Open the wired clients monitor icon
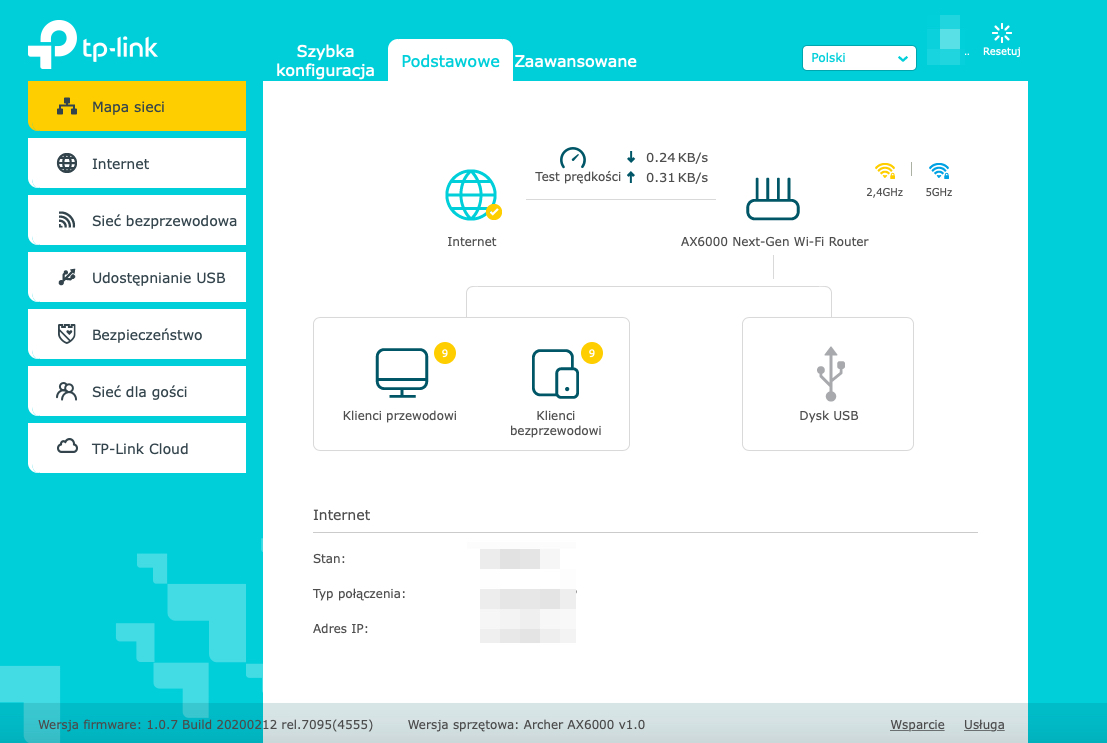Image resolution: width=1107 pixels, height=743 pixels. coord(401,373)
